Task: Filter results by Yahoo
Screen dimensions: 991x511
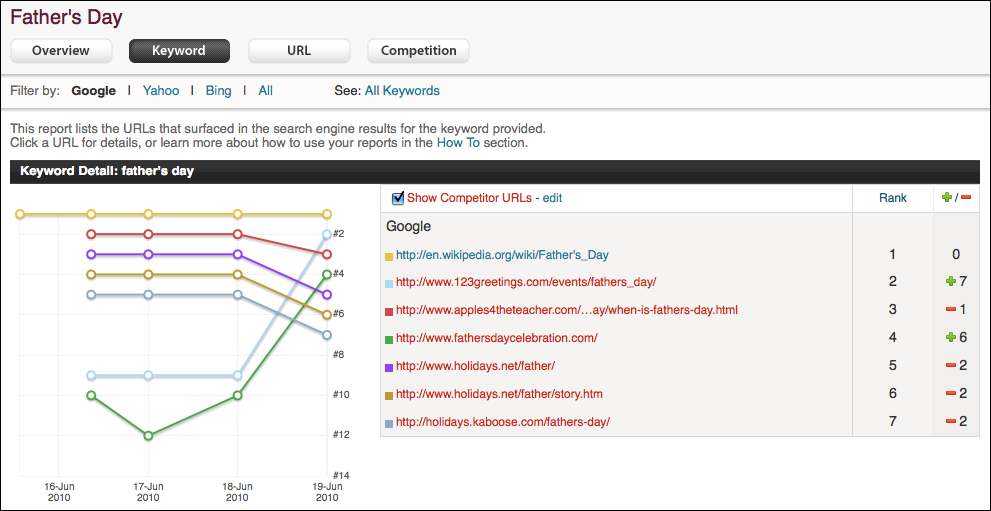Action: 161,91
